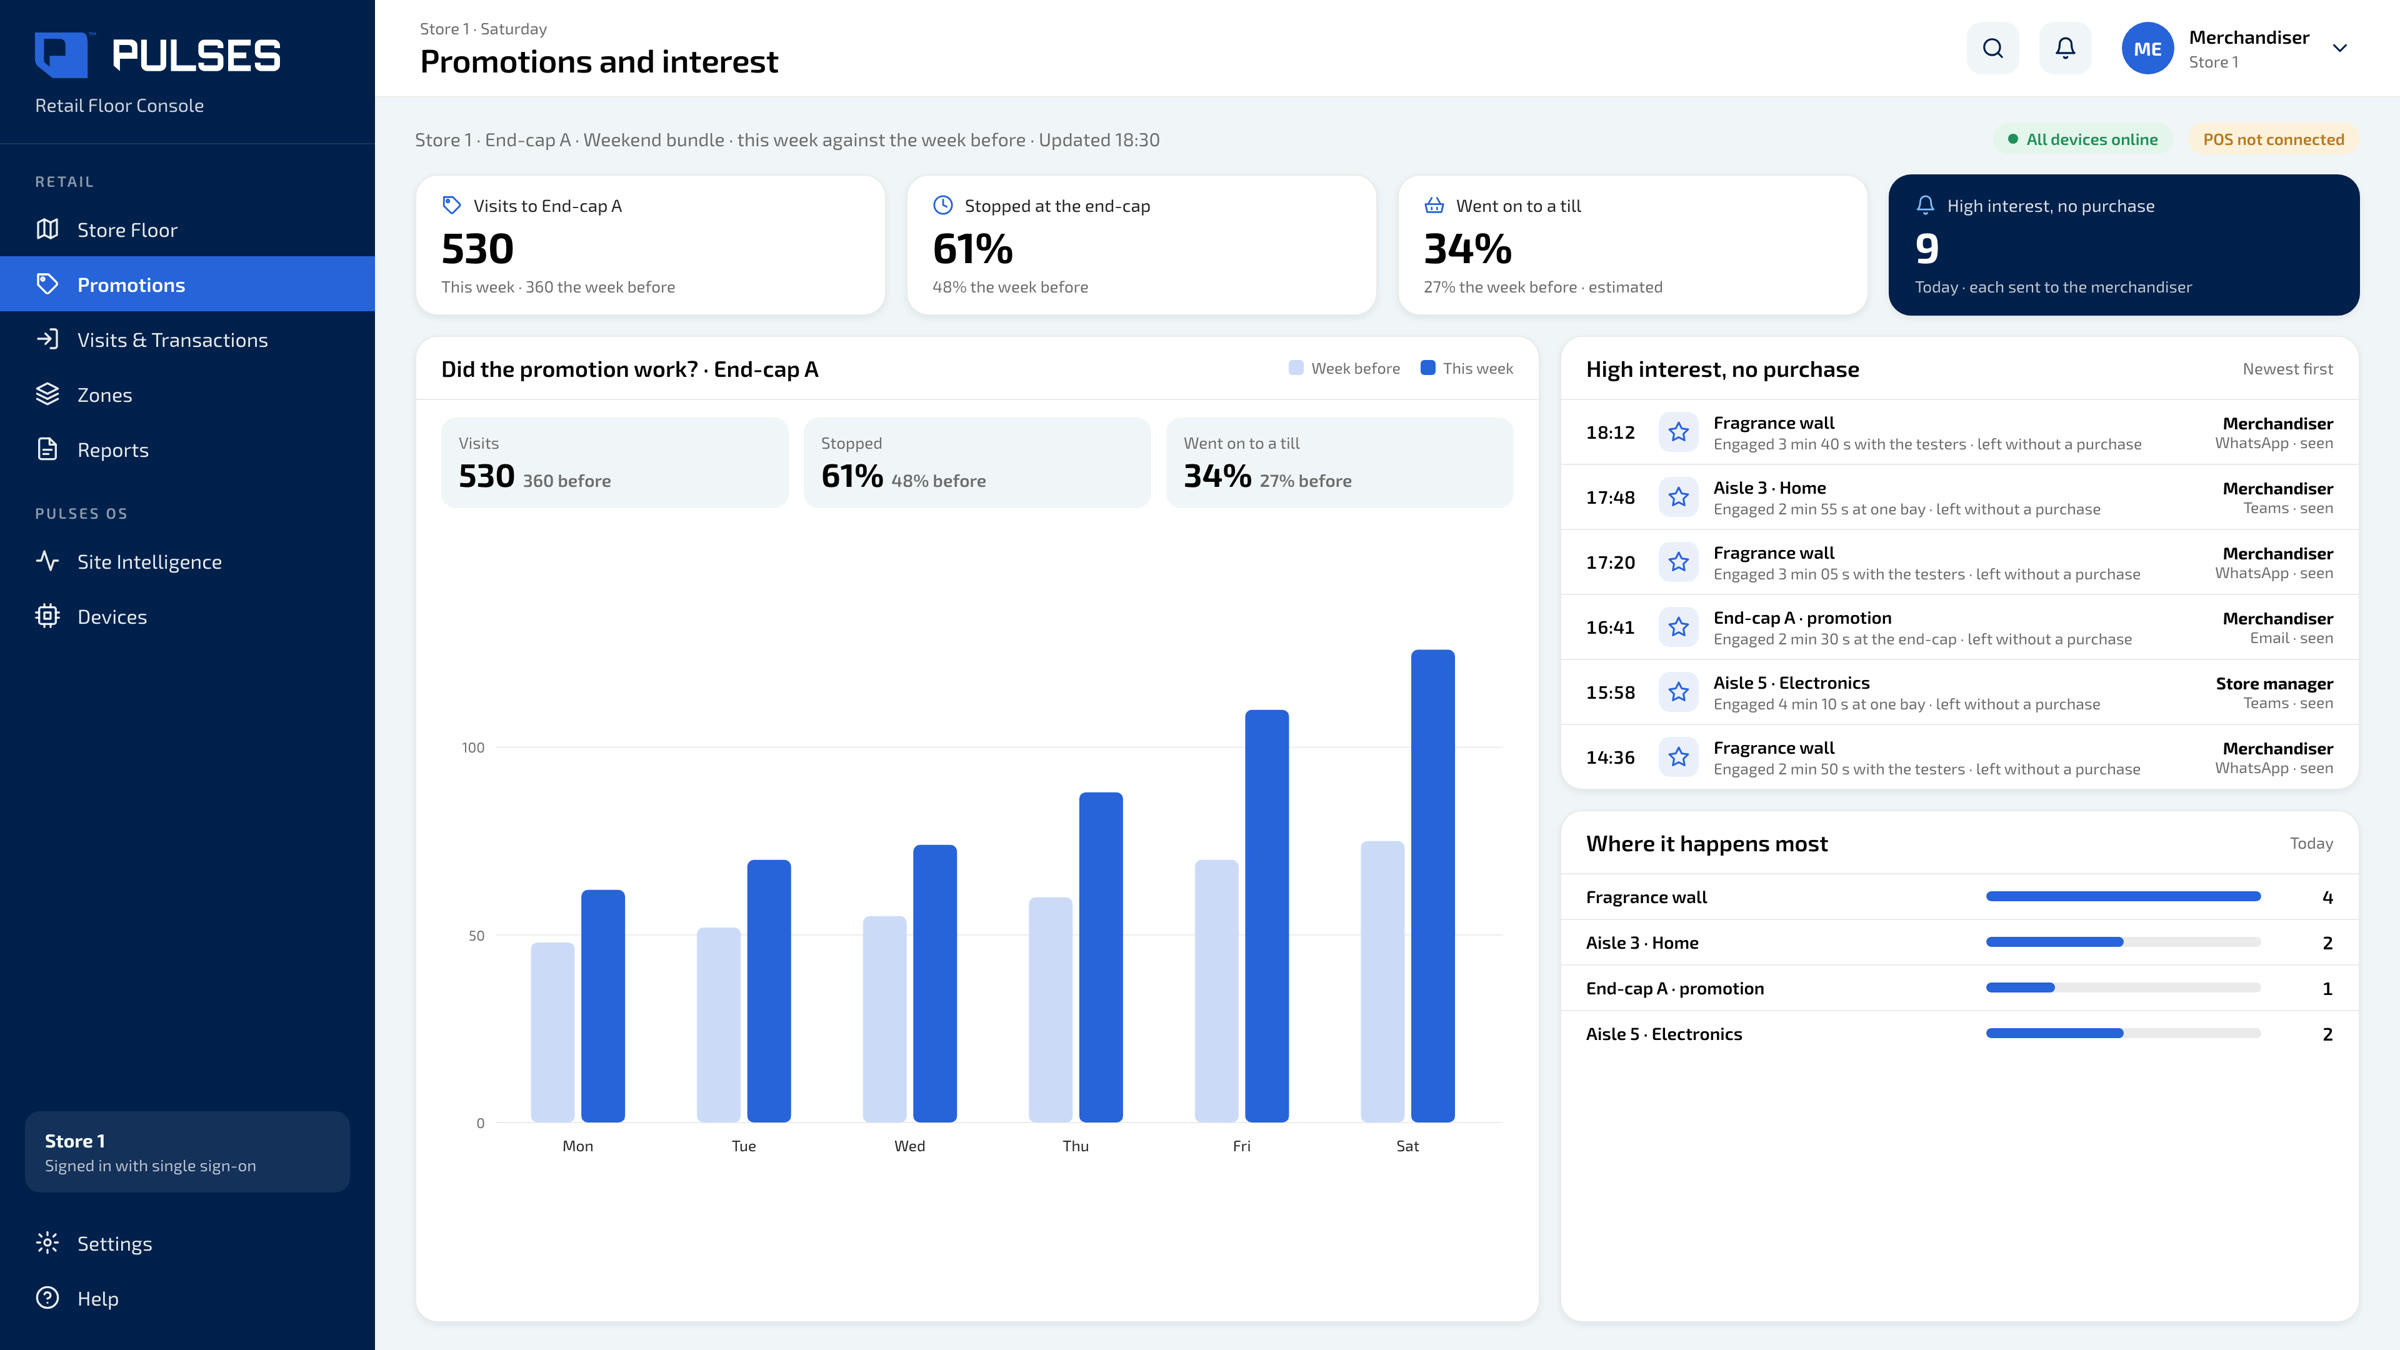Click the ME avatar circle
This screenshot has height=1350, width=2400.
[x=2147, y=48]
